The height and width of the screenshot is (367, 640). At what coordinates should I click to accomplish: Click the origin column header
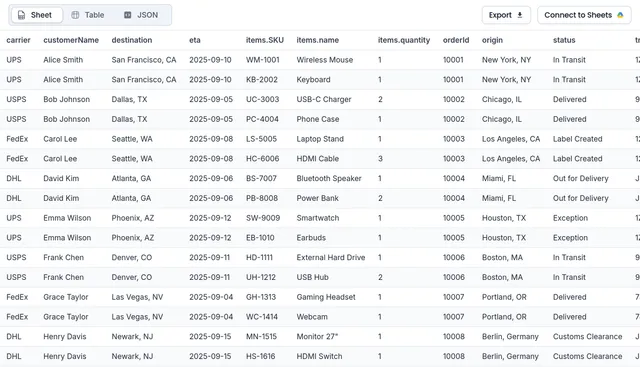(492, 40)
